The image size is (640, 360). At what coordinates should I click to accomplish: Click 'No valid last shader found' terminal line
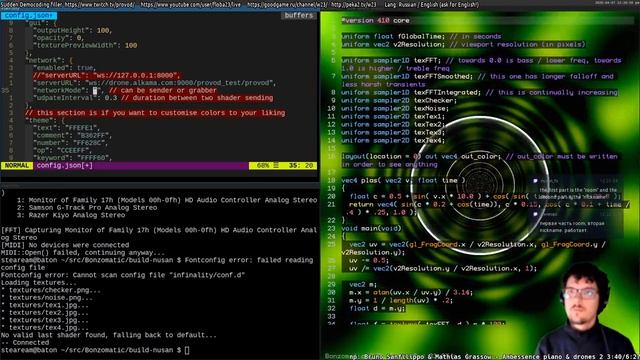pos(109,335)
